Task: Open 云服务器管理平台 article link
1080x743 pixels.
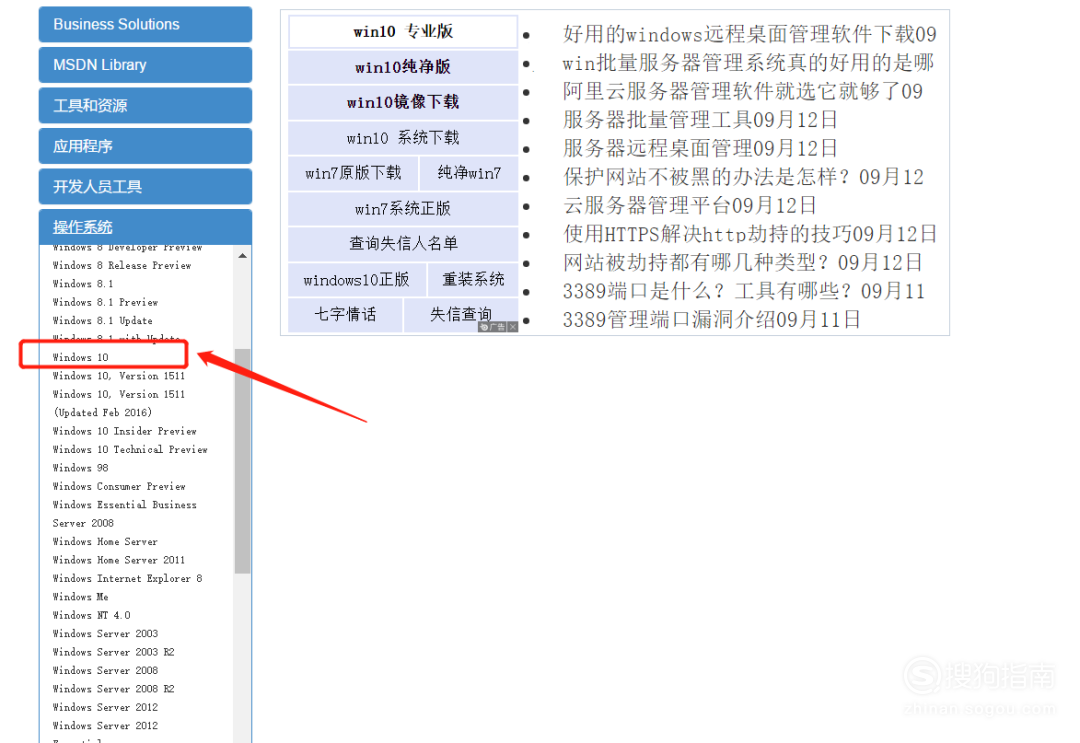Action: click(689, 205)
